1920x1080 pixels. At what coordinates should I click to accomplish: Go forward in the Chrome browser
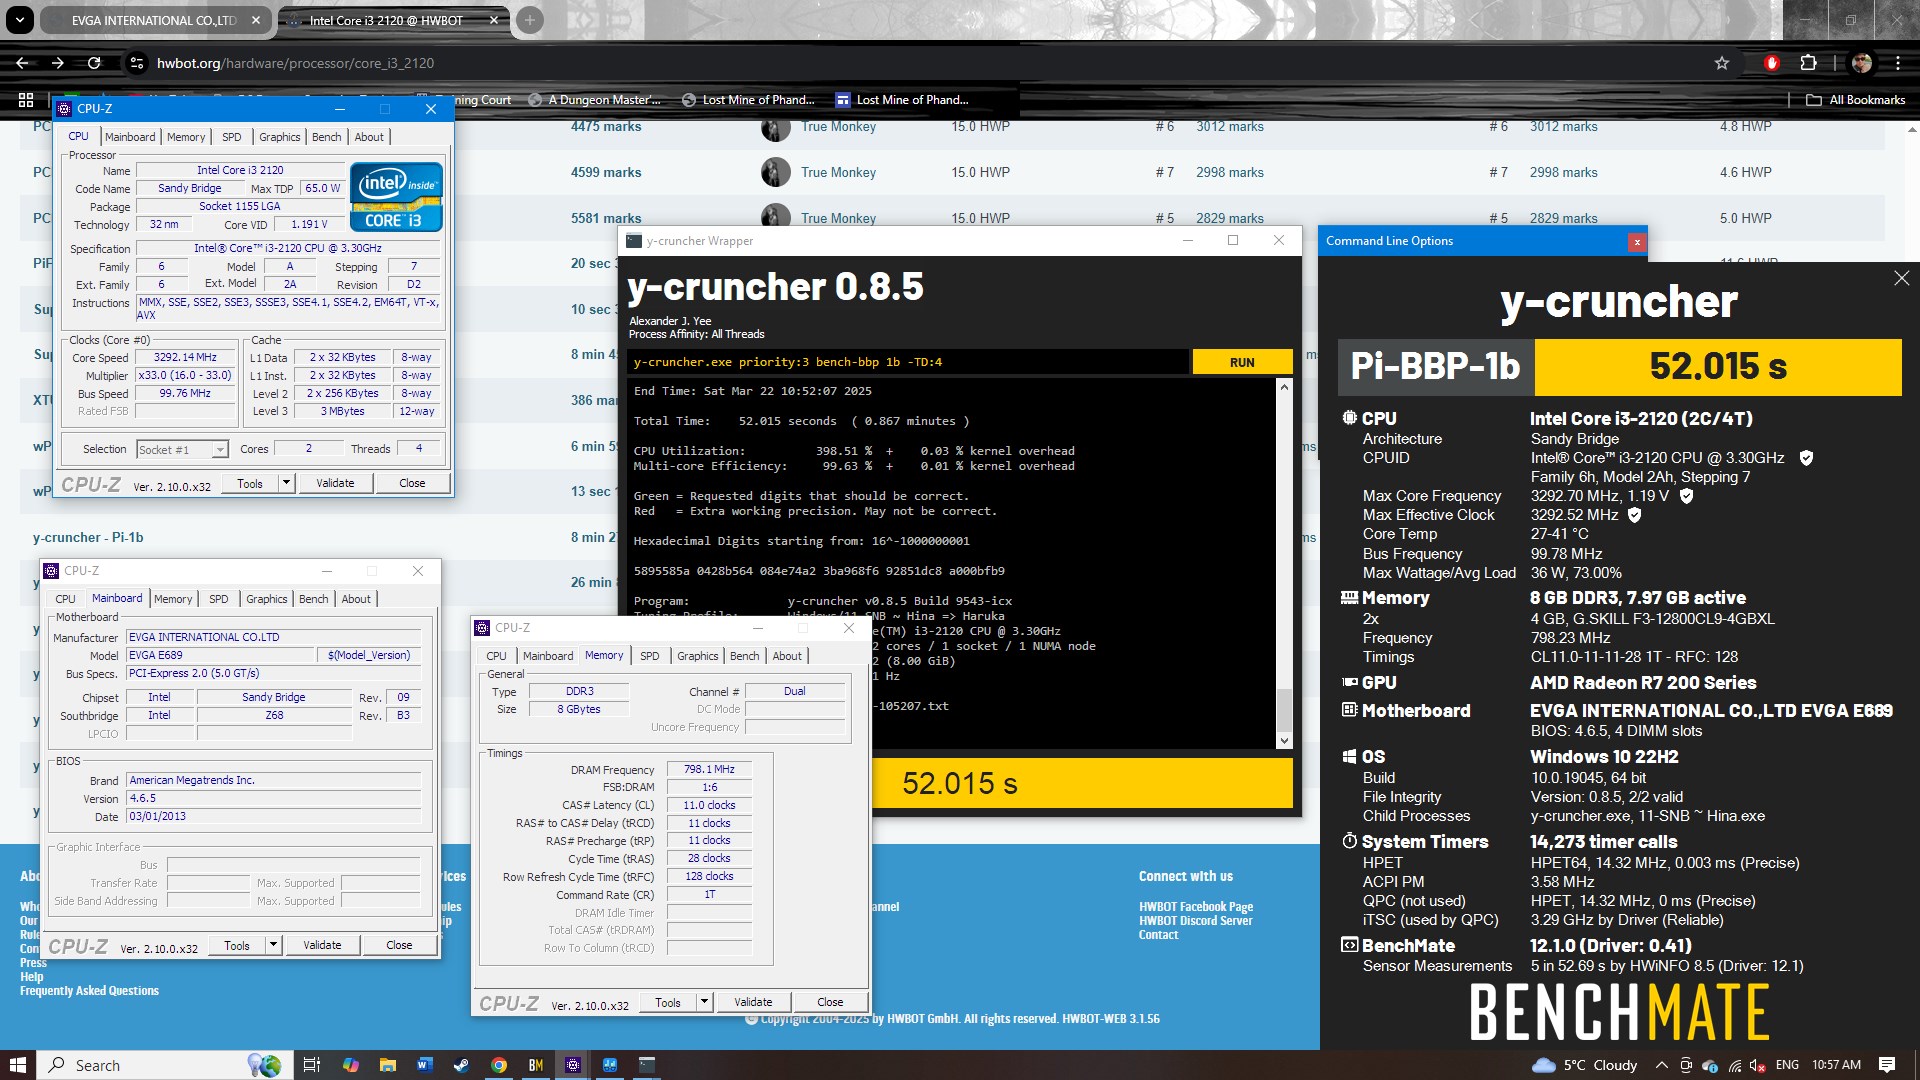tap(58, 63)
